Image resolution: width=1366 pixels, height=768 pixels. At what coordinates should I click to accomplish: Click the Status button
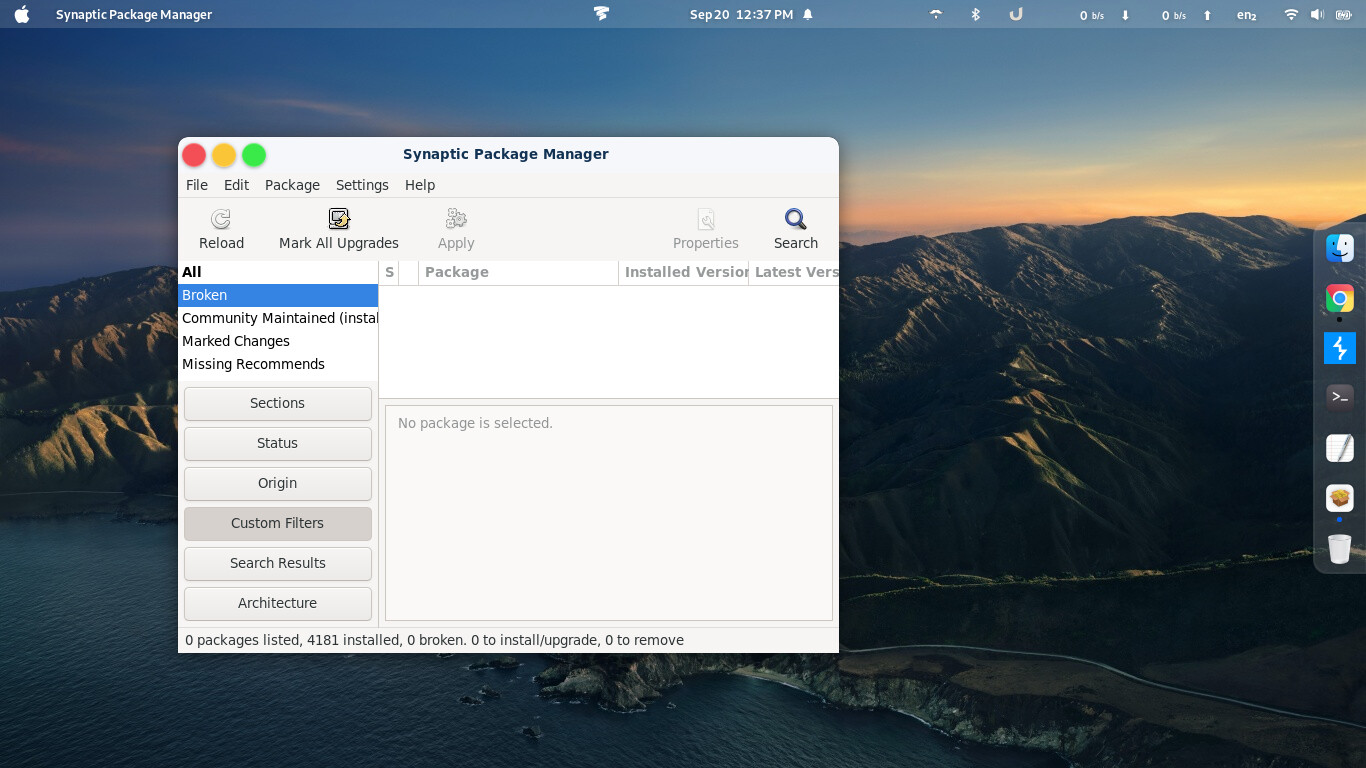(278, 443)
